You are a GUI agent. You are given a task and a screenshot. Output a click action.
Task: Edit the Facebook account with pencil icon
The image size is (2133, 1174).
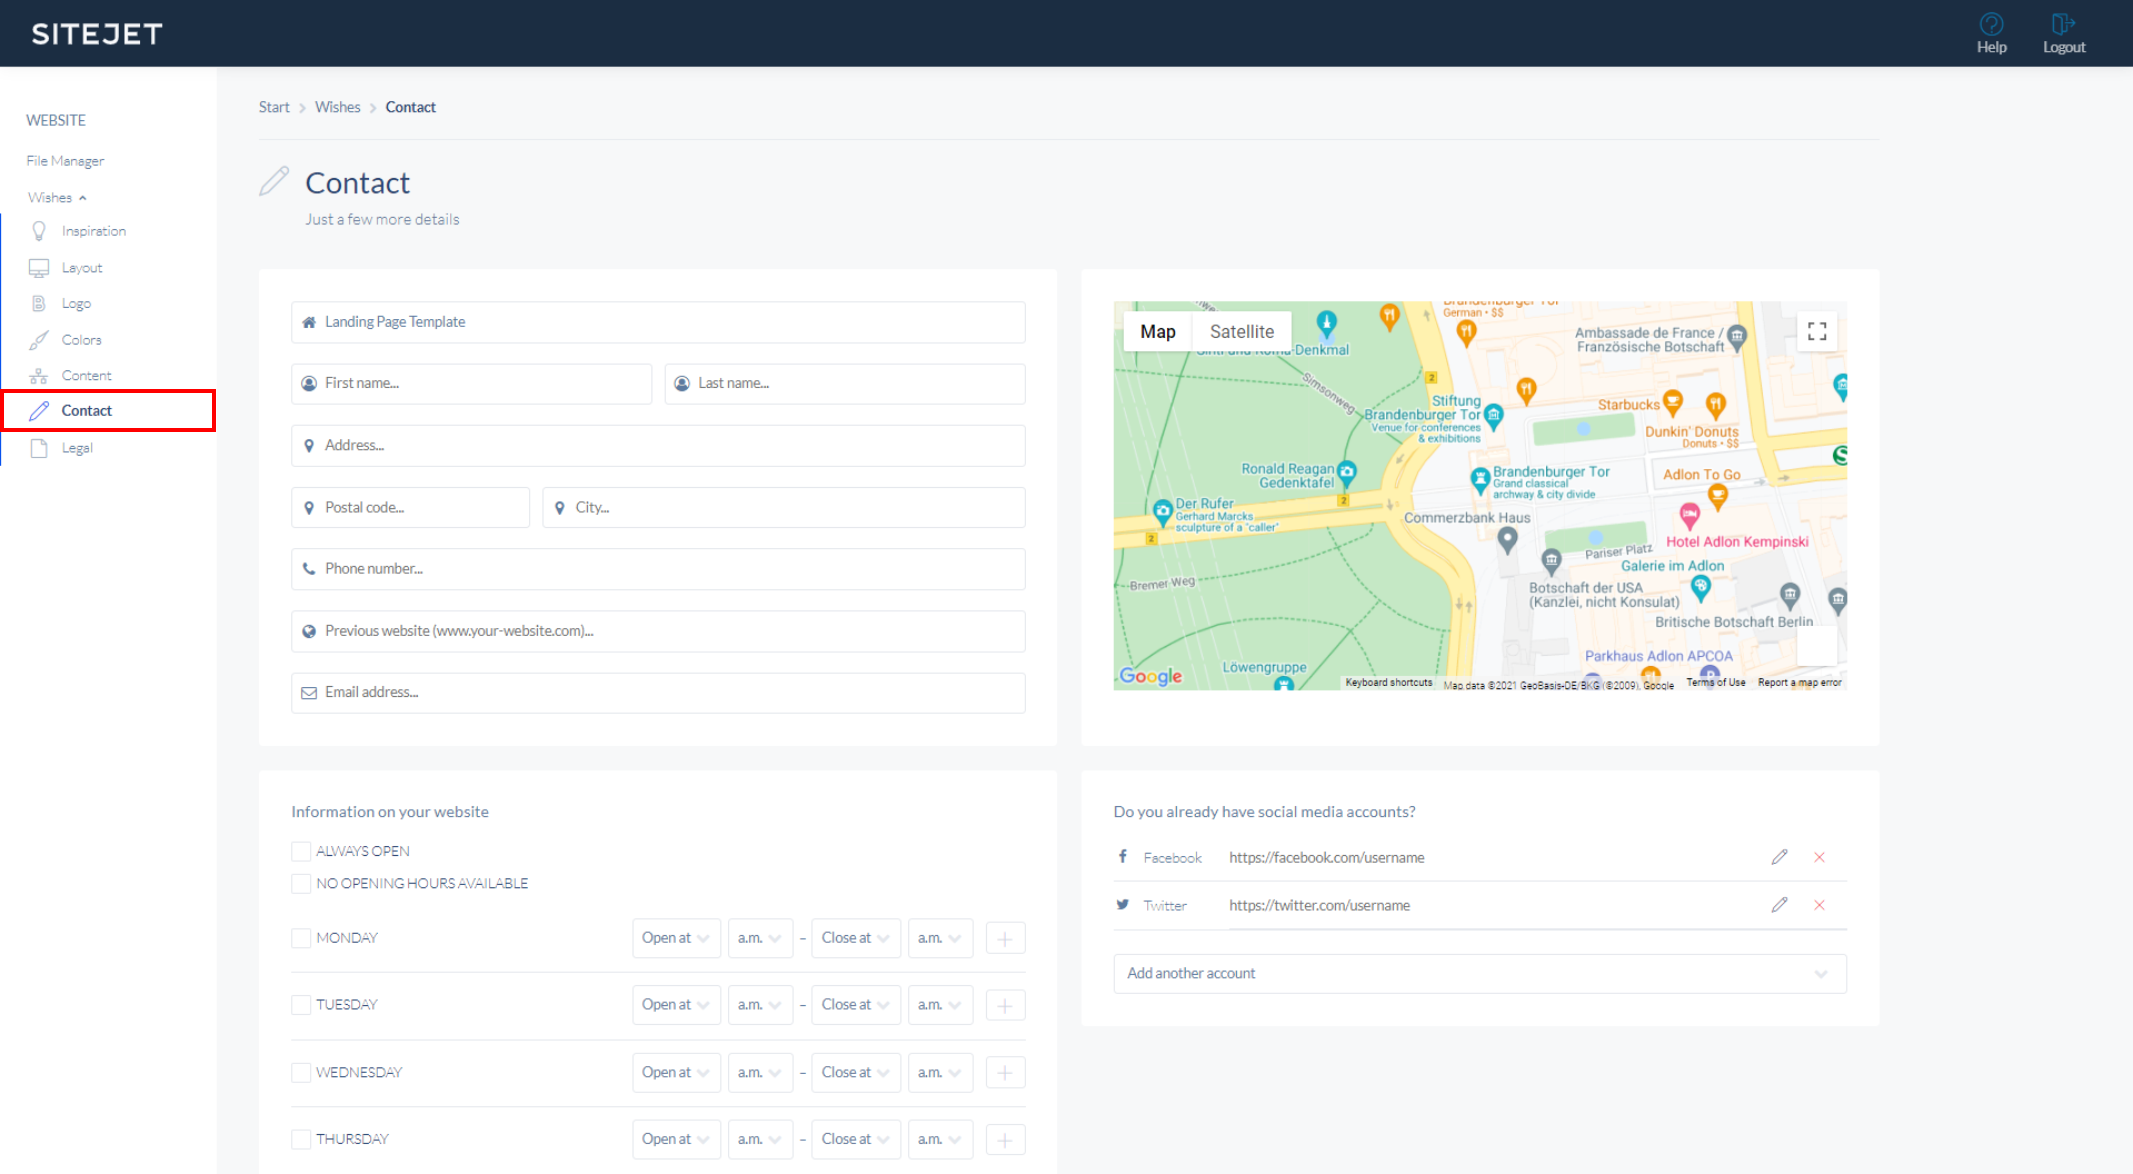click(1779, 857)
